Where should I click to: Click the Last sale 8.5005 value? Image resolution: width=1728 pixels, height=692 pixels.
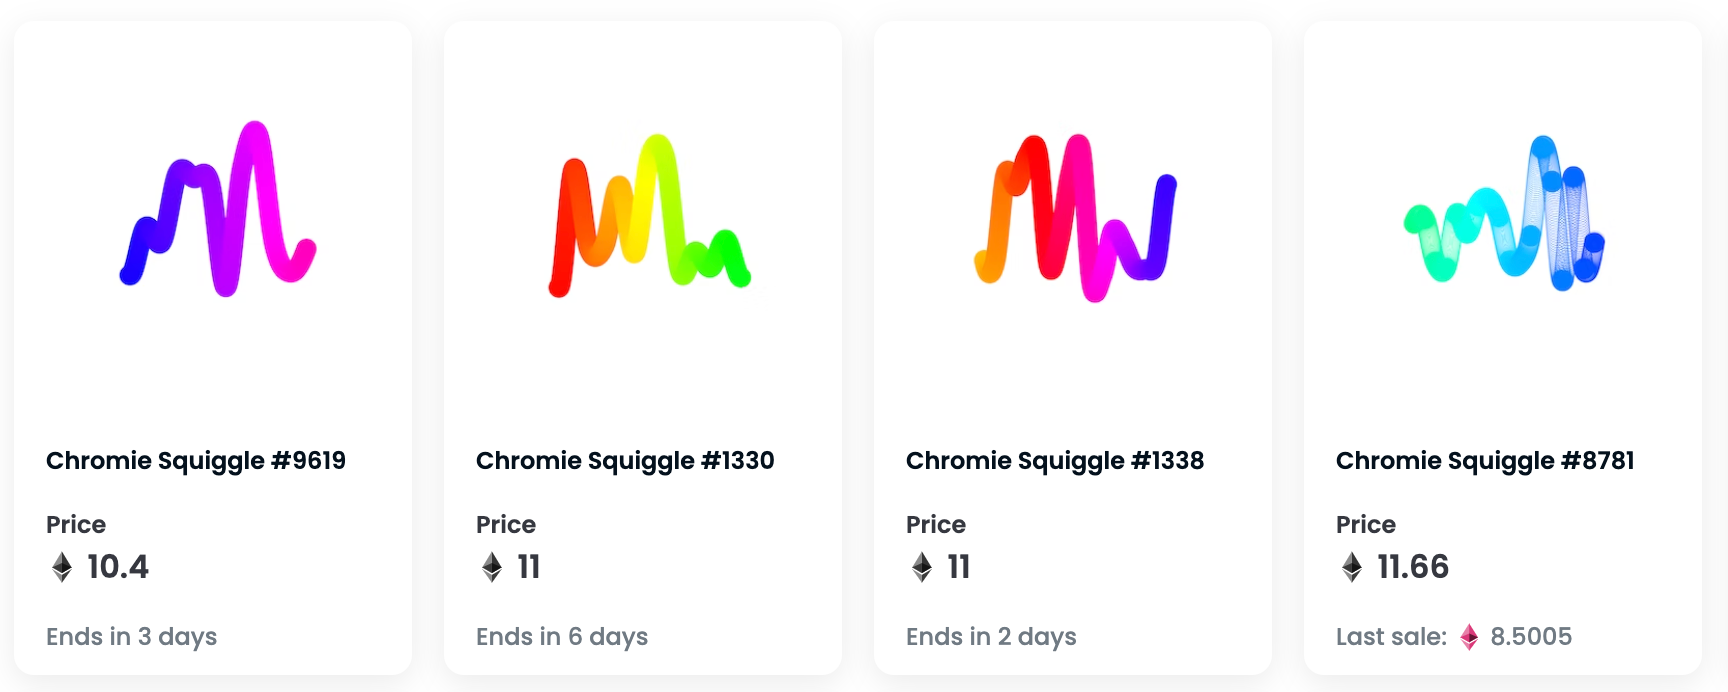pyautogui.click(x=1531, y=637)
